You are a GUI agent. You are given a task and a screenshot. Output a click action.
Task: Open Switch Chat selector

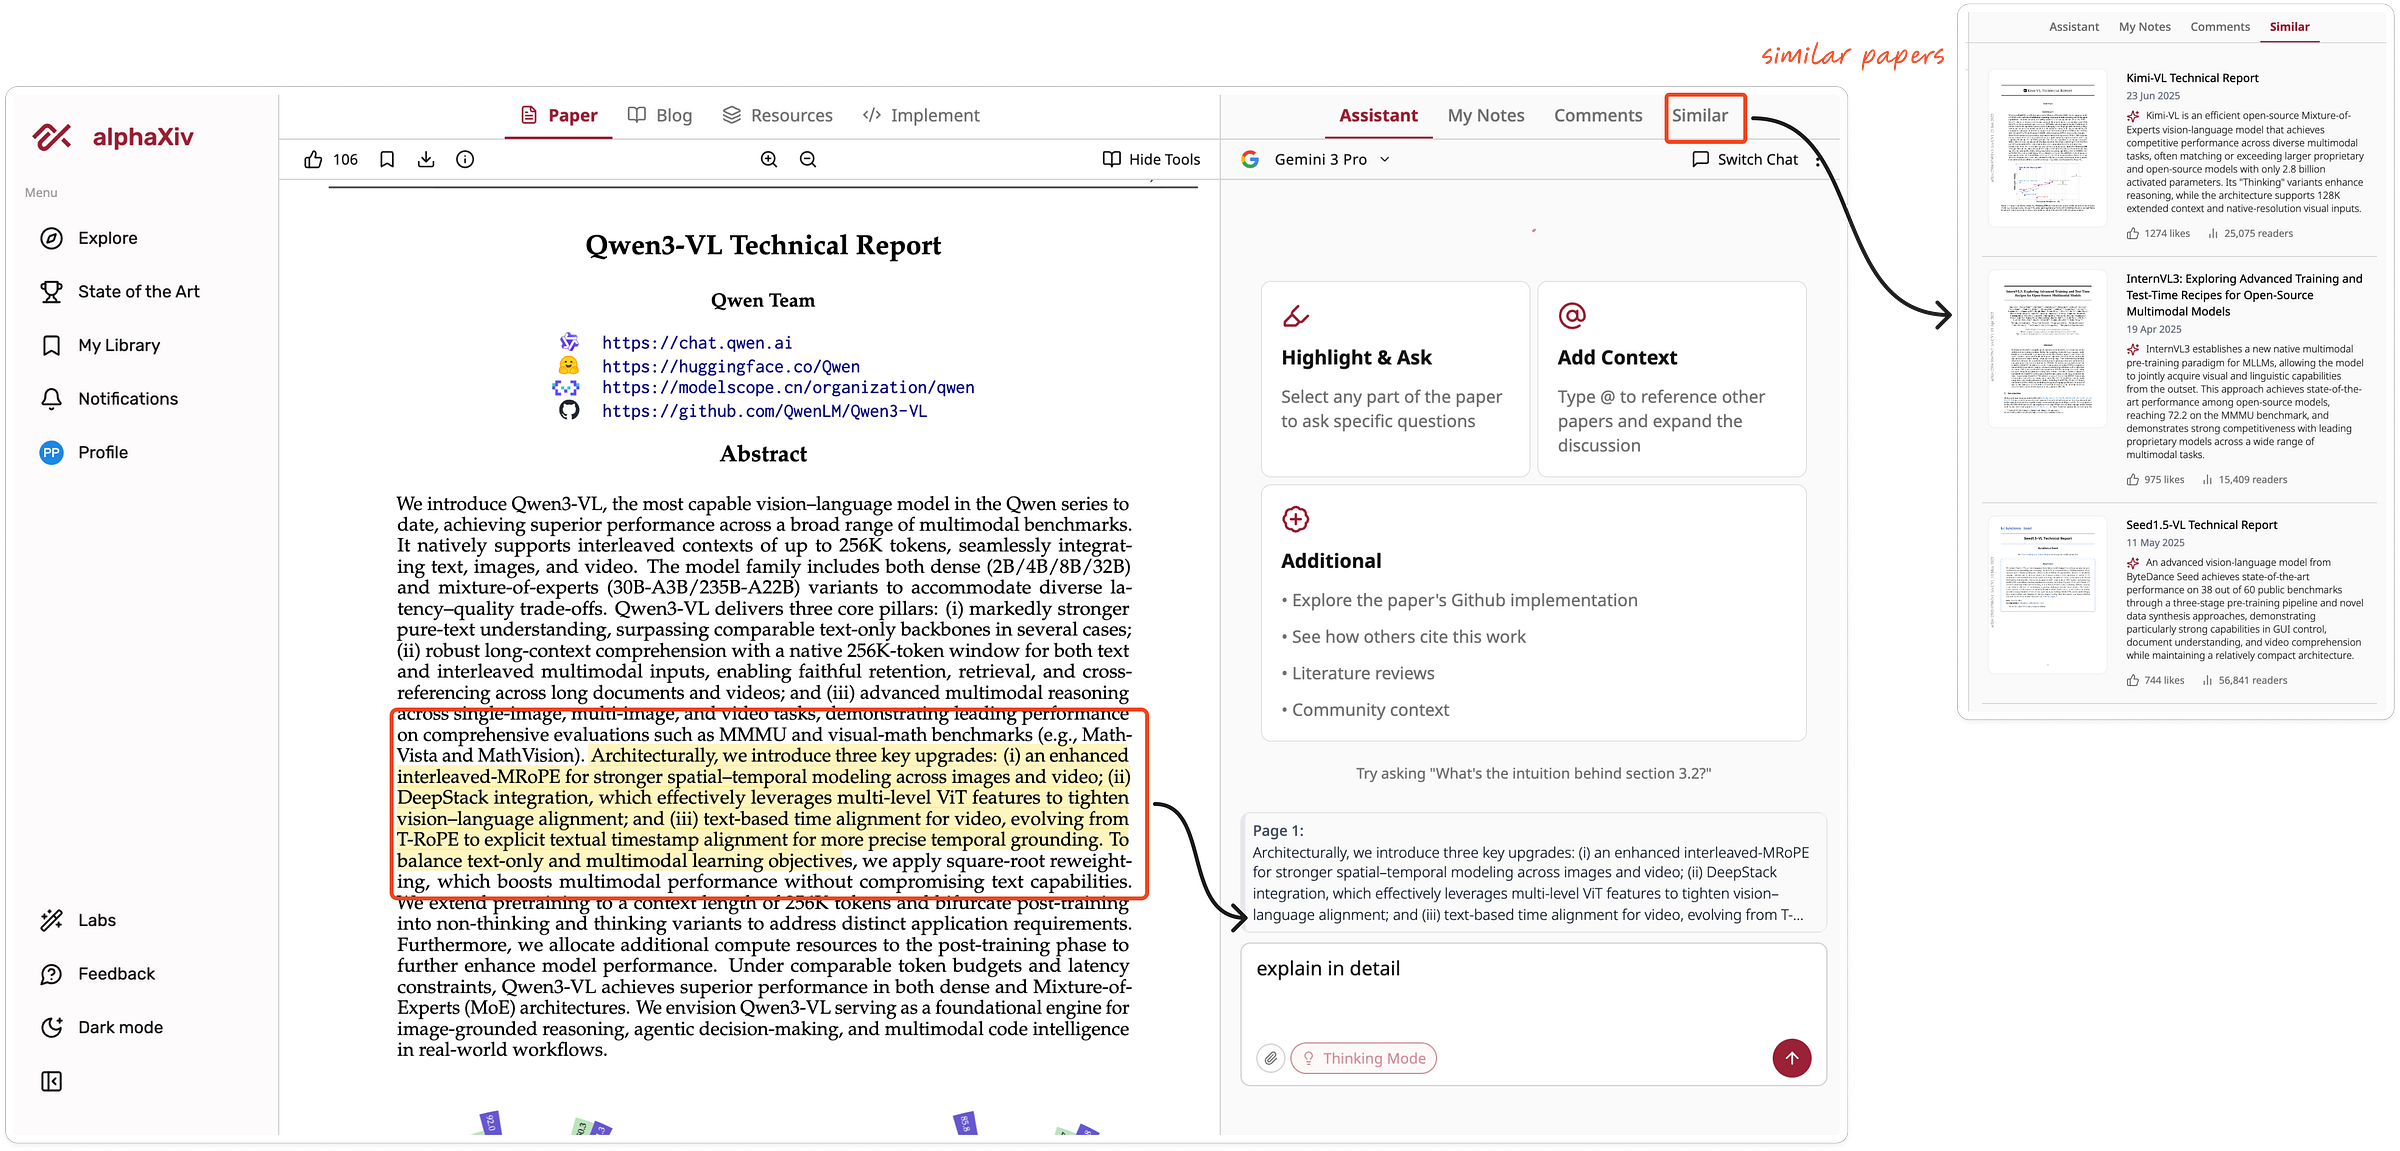click(x=1745, y=160)
